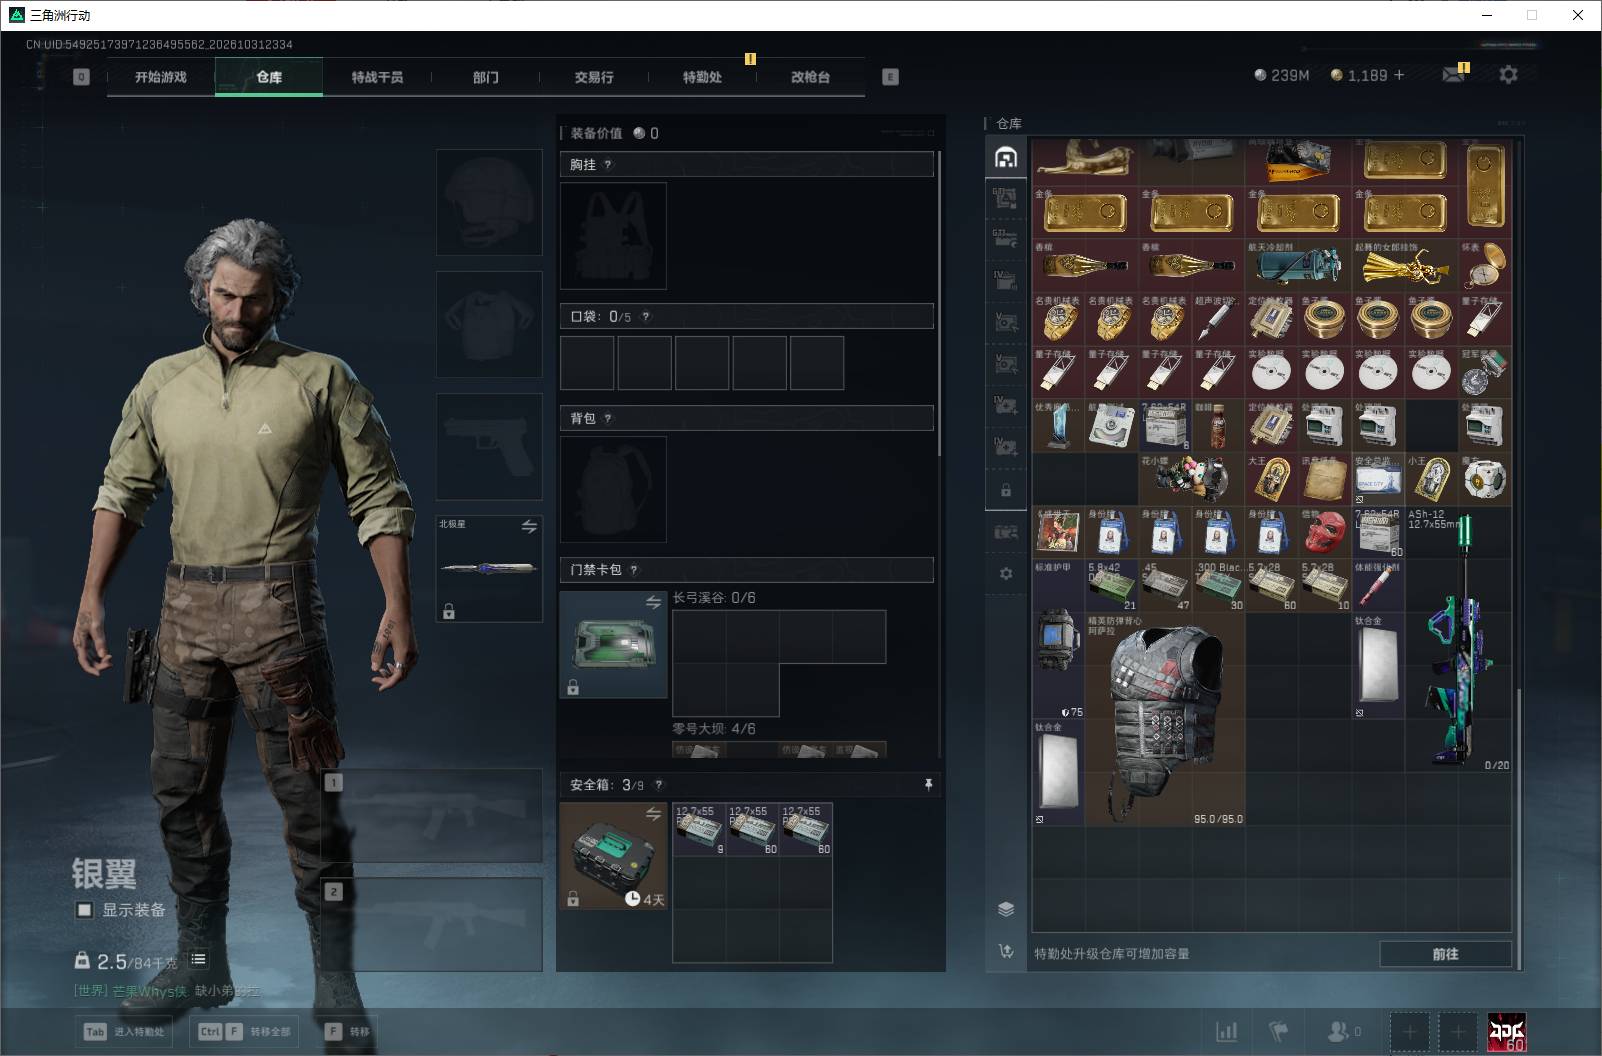This screenshot has width=1602, height=1056.
Task: Expand the 背包 help question mark
Action: click(607, 419)
